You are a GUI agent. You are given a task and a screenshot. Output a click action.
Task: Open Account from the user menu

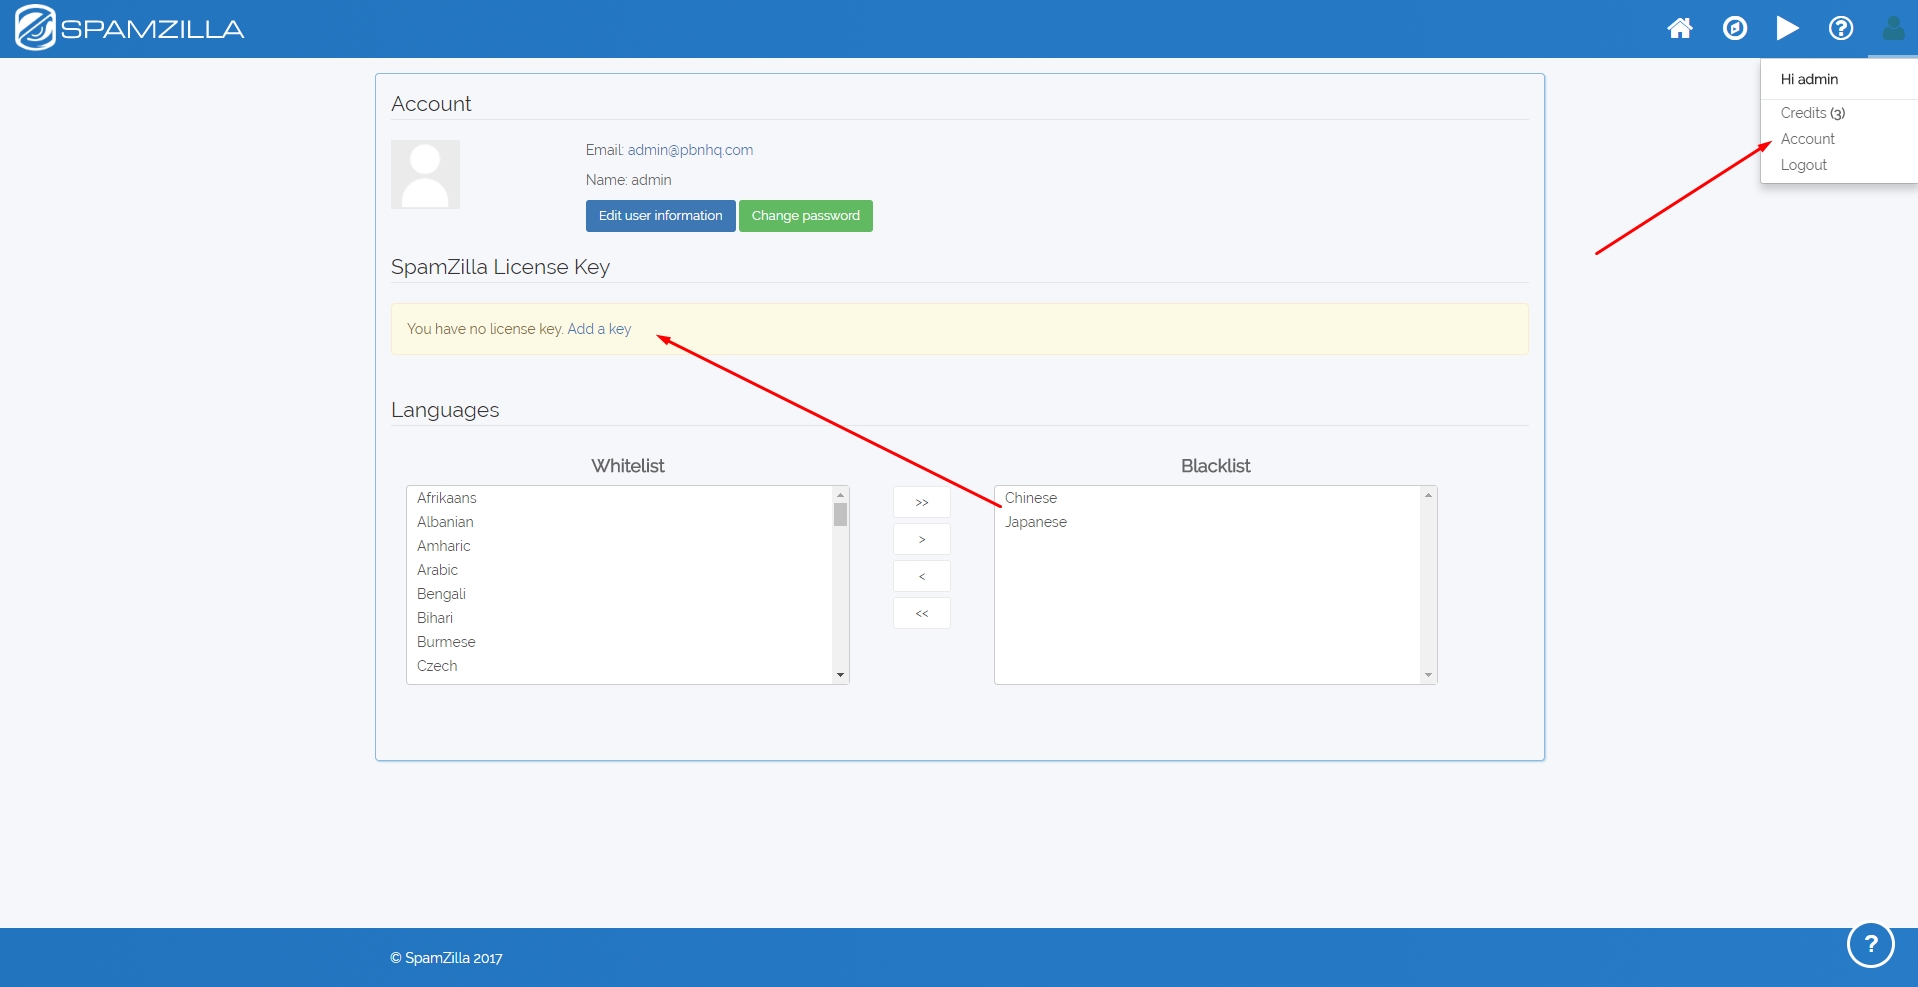point(1808,139)
